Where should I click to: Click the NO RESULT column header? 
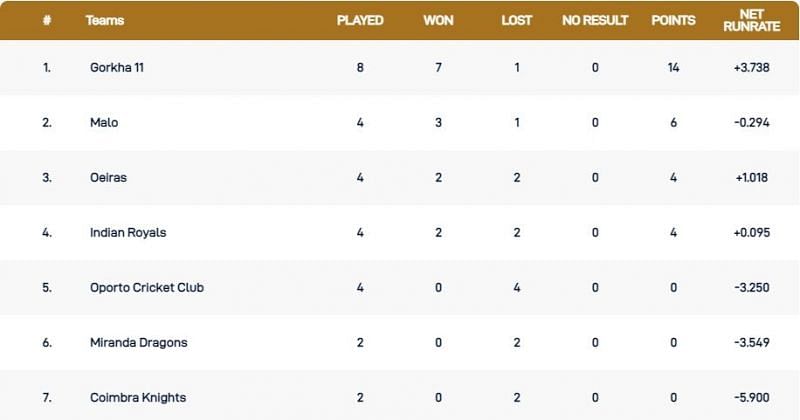[595, 20]
